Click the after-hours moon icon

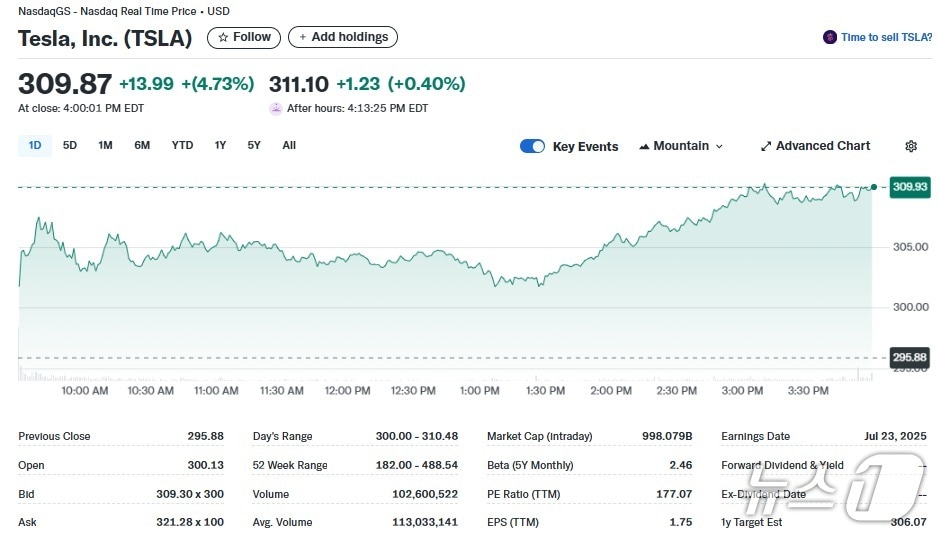click(x=276, y=108)
